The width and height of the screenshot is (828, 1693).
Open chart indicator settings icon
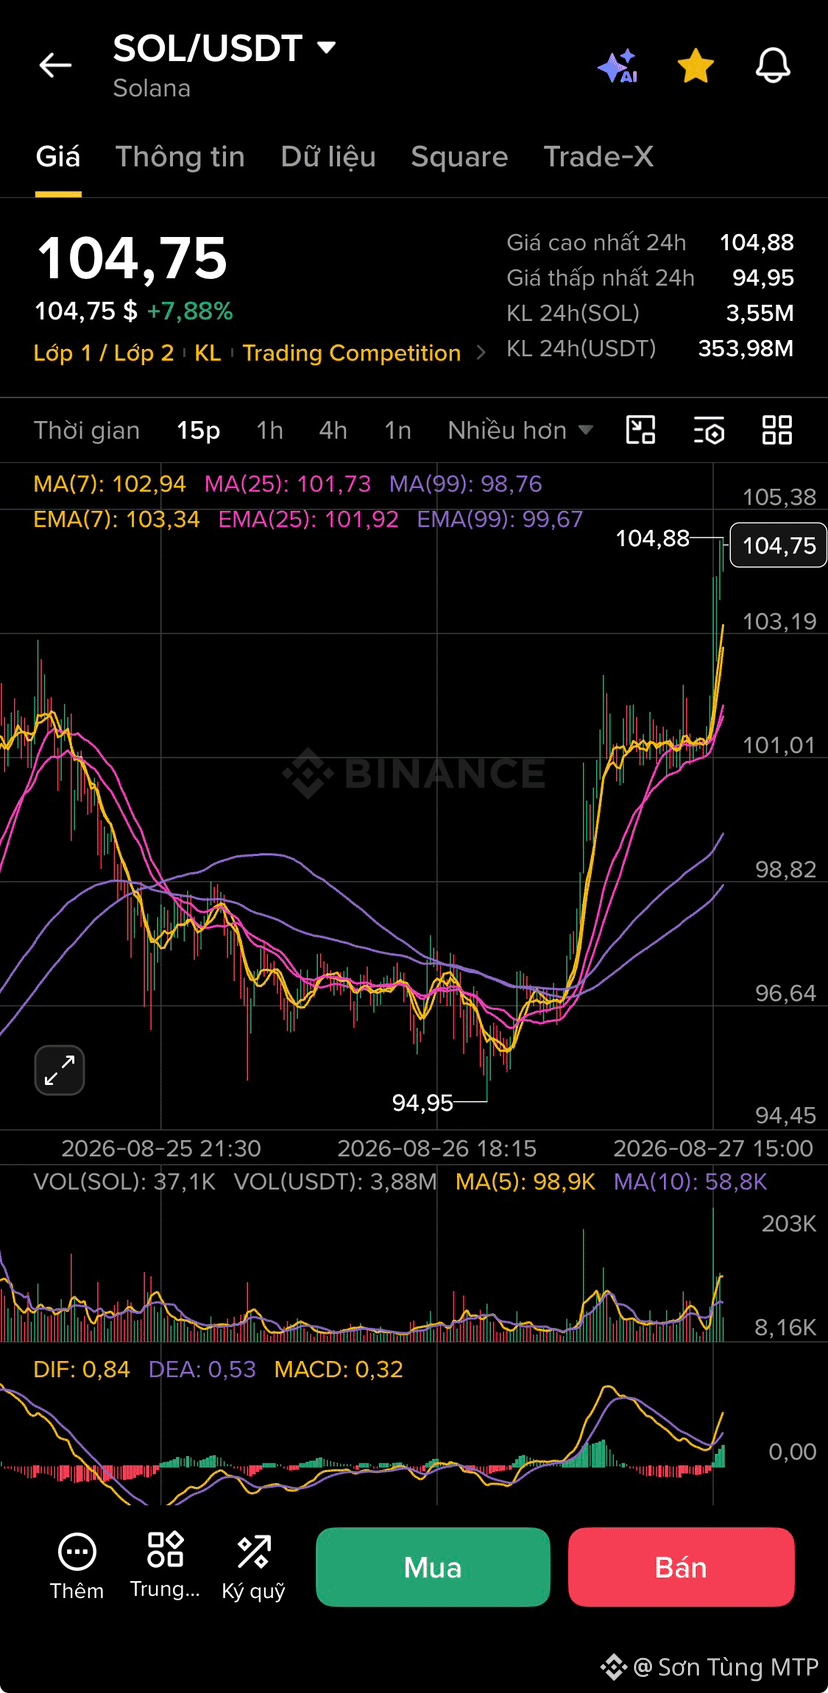click(x=708, y=430)
